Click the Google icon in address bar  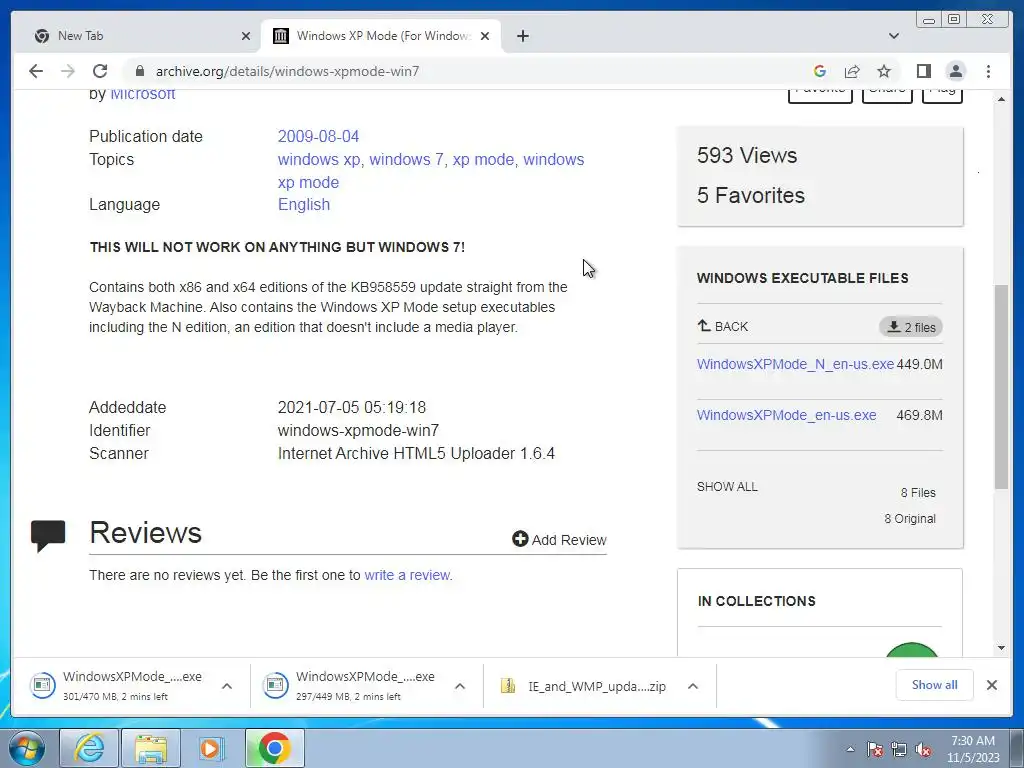[820, 71]
